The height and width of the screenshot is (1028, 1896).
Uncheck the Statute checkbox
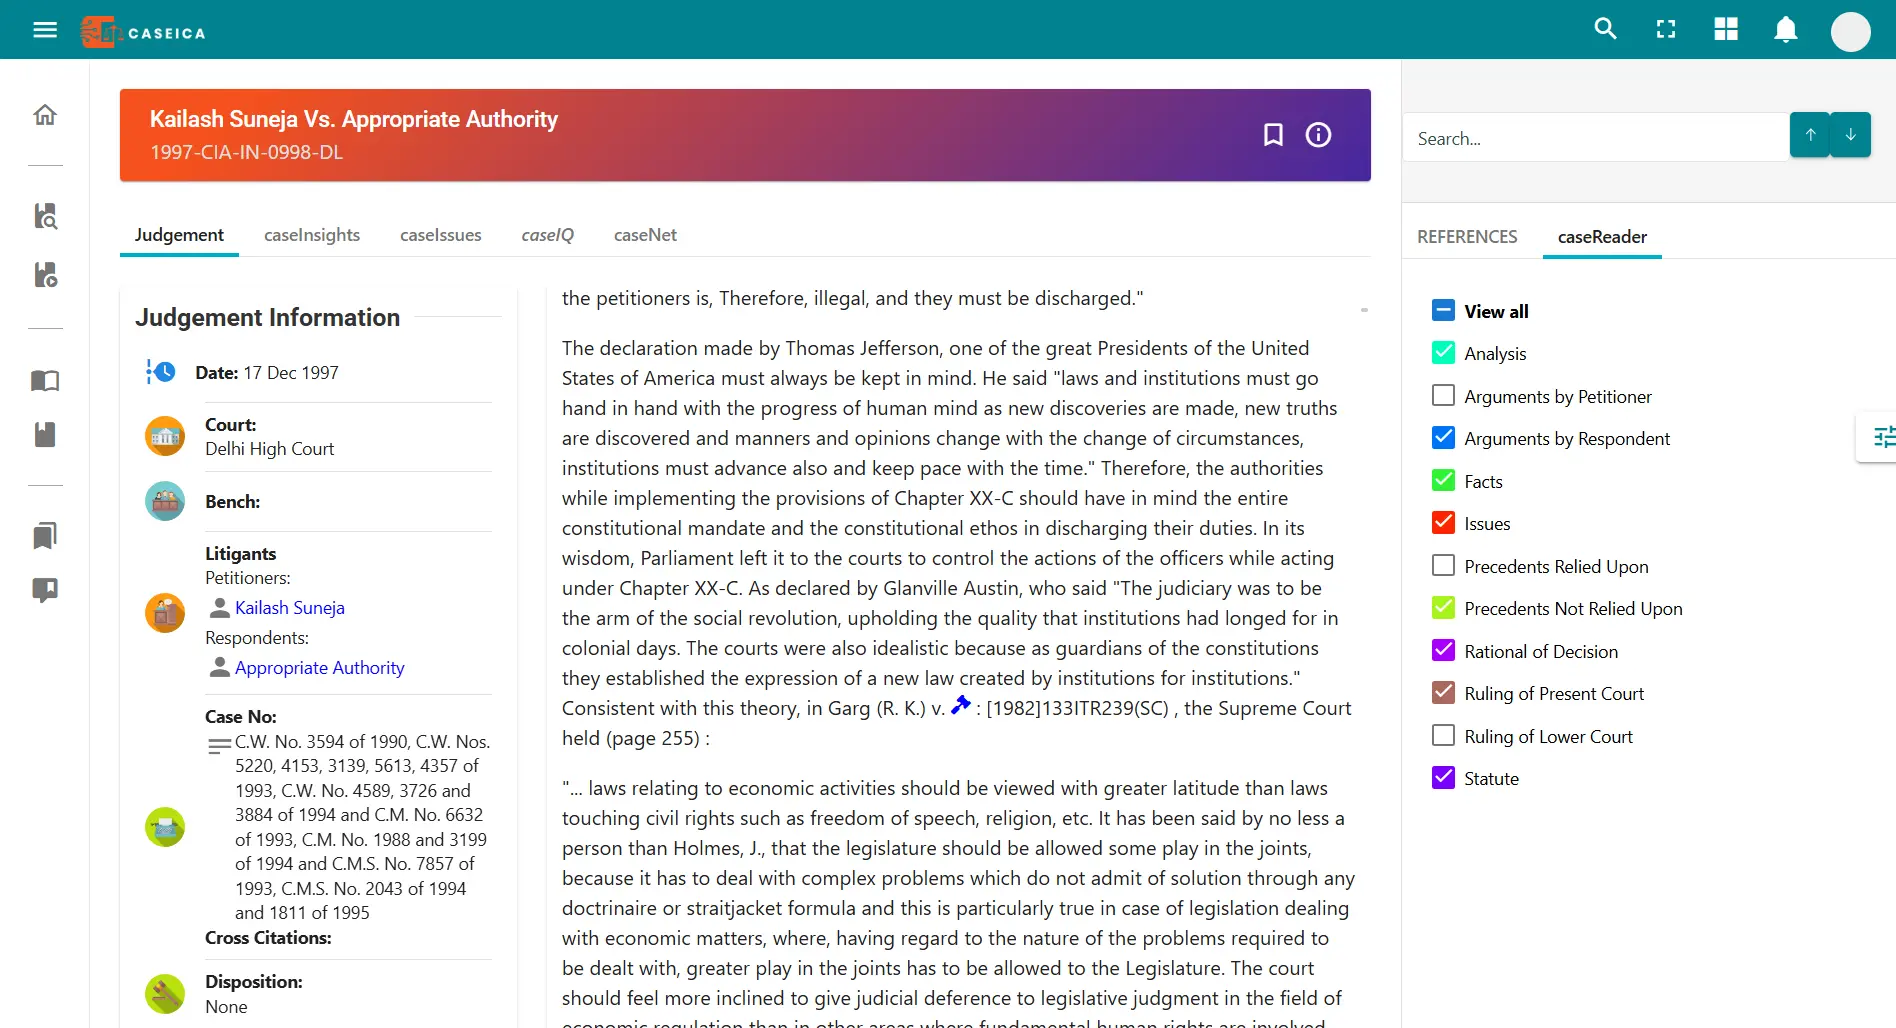(1443, 777)
